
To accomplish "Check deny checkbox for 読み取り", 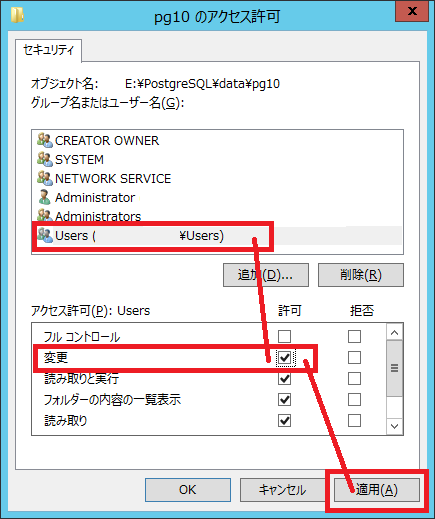I will [x=354, y=421].
